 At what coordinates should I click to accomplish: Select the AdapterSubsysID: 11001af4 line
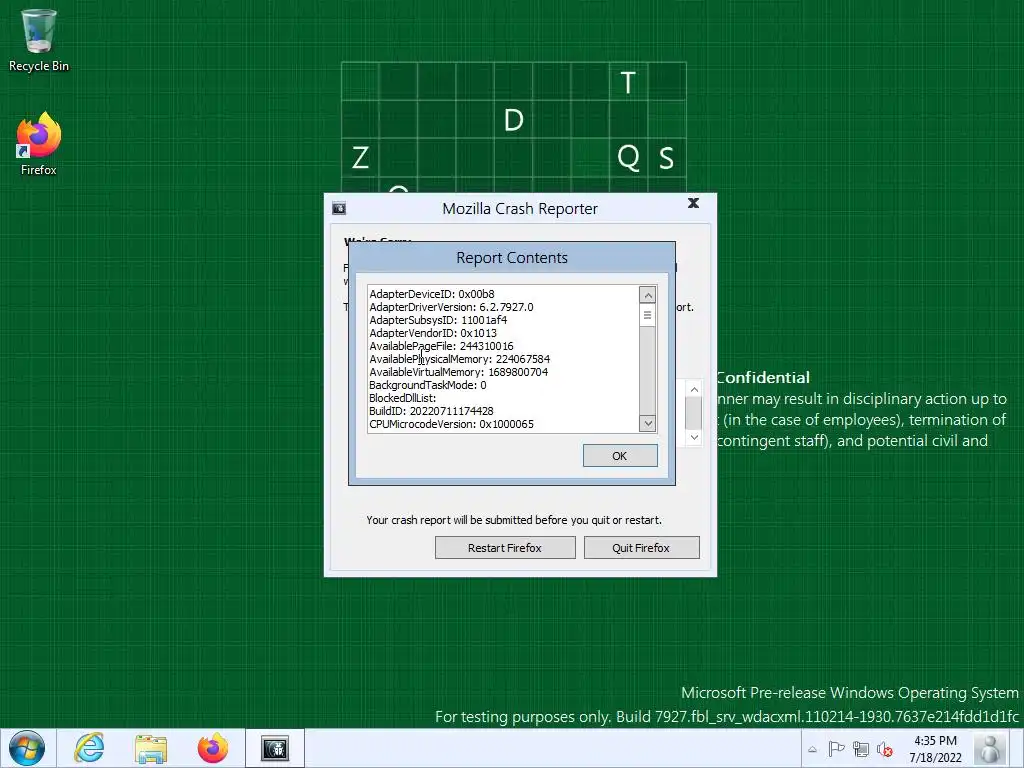click(x=438, y=320)
